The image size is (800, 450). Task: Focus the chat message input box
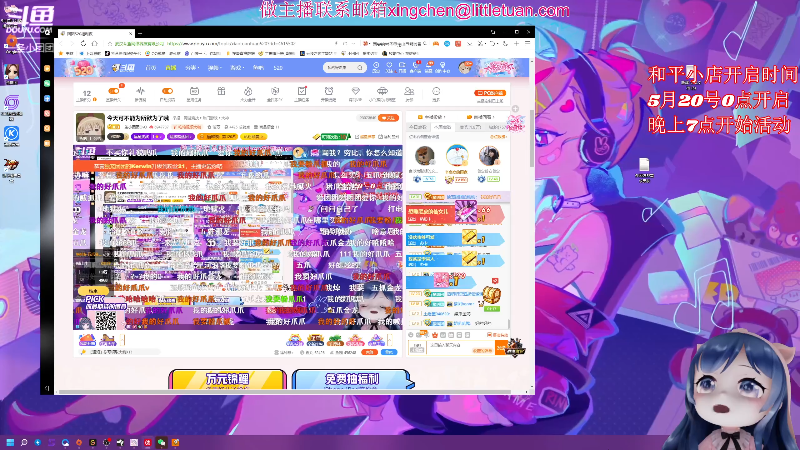pyautogui.click(x=460, y=347)
